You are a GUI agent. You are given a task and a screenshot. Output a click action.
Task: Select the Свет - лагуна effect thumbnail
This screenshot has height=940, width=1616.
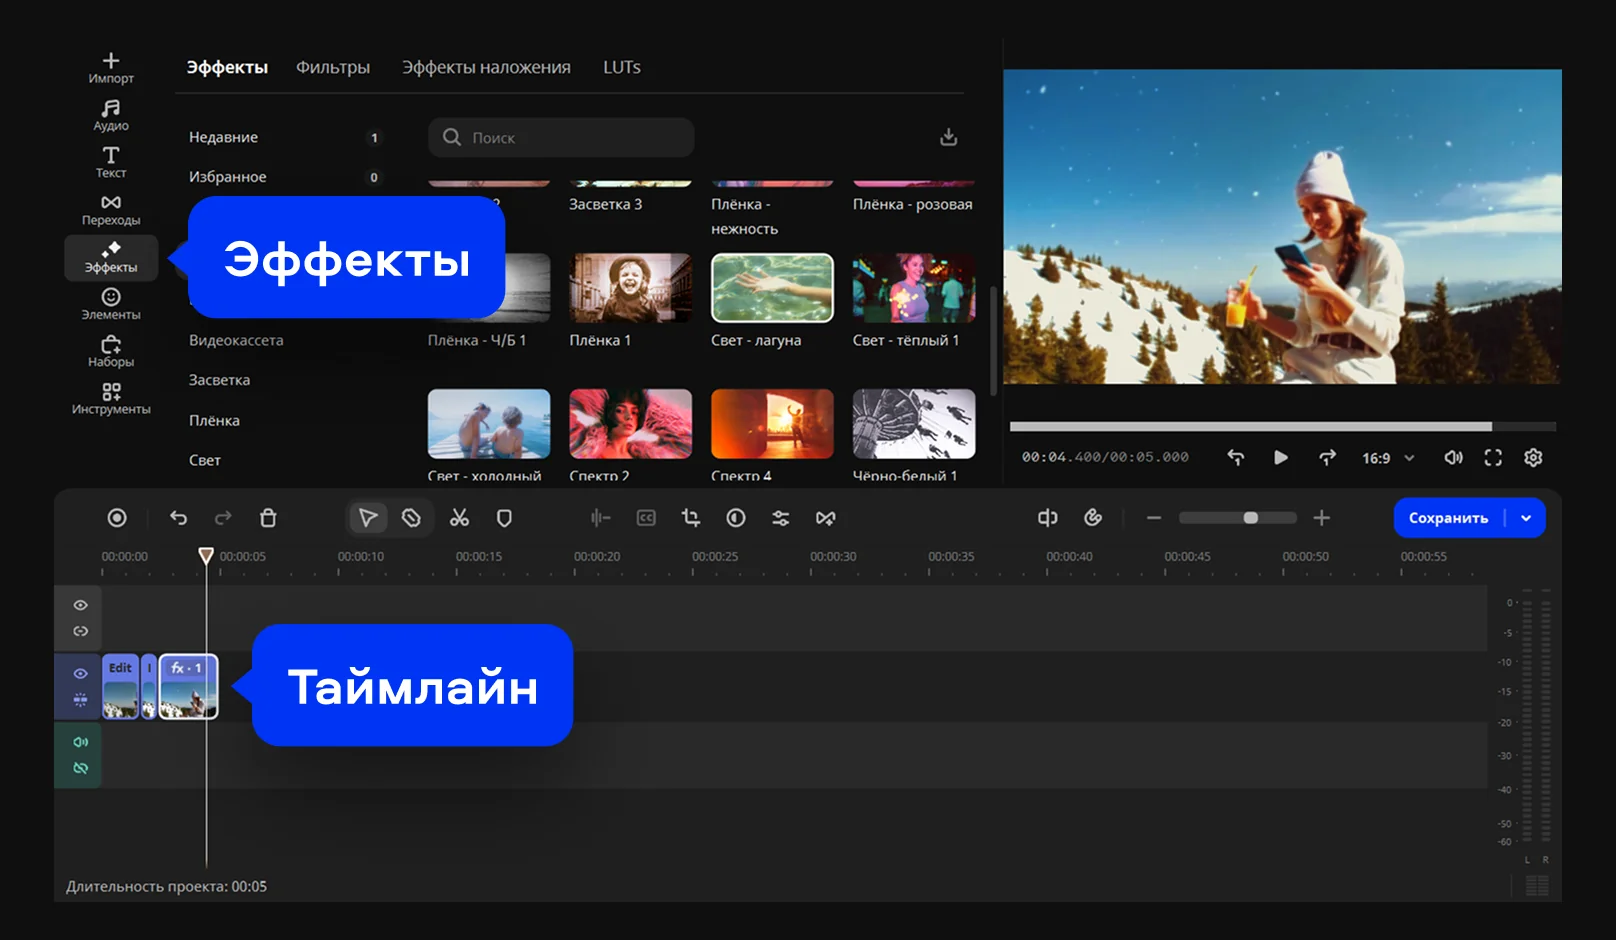click(772, 288)
